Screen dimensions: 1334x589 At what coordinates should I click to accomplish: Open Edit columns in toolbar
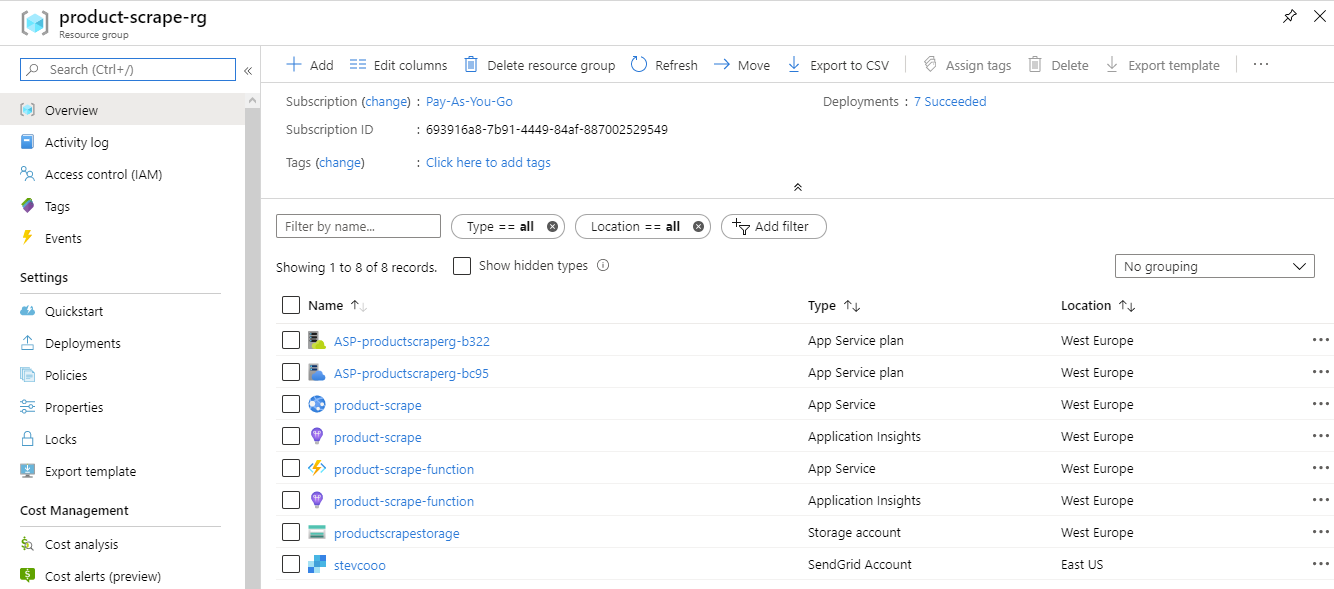[398, 65]
